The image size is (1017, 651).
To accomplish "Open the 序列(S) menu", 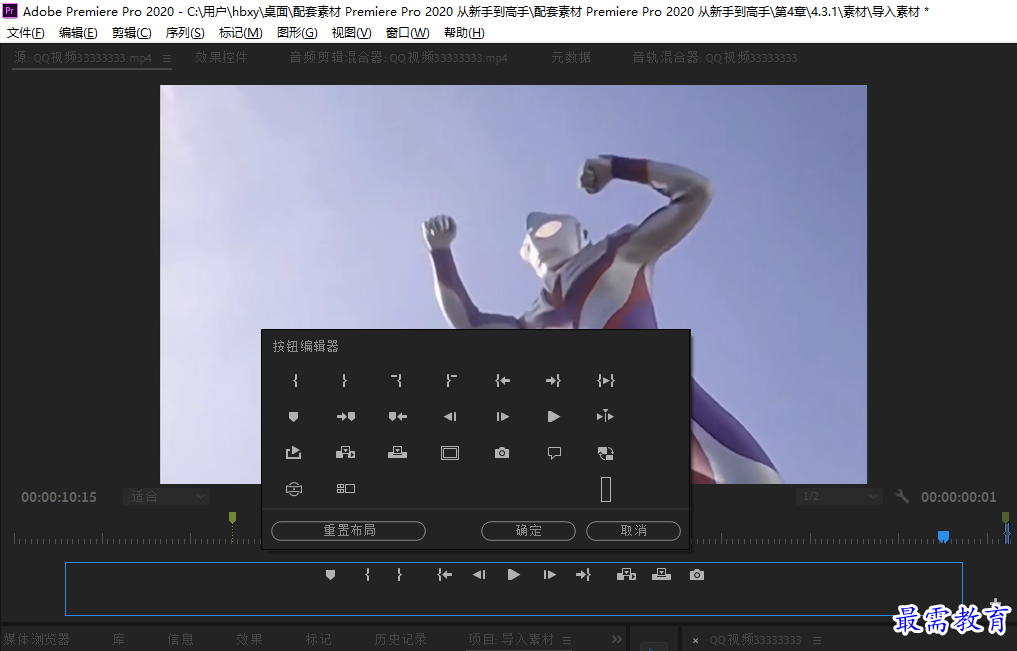I will point(185,32).
